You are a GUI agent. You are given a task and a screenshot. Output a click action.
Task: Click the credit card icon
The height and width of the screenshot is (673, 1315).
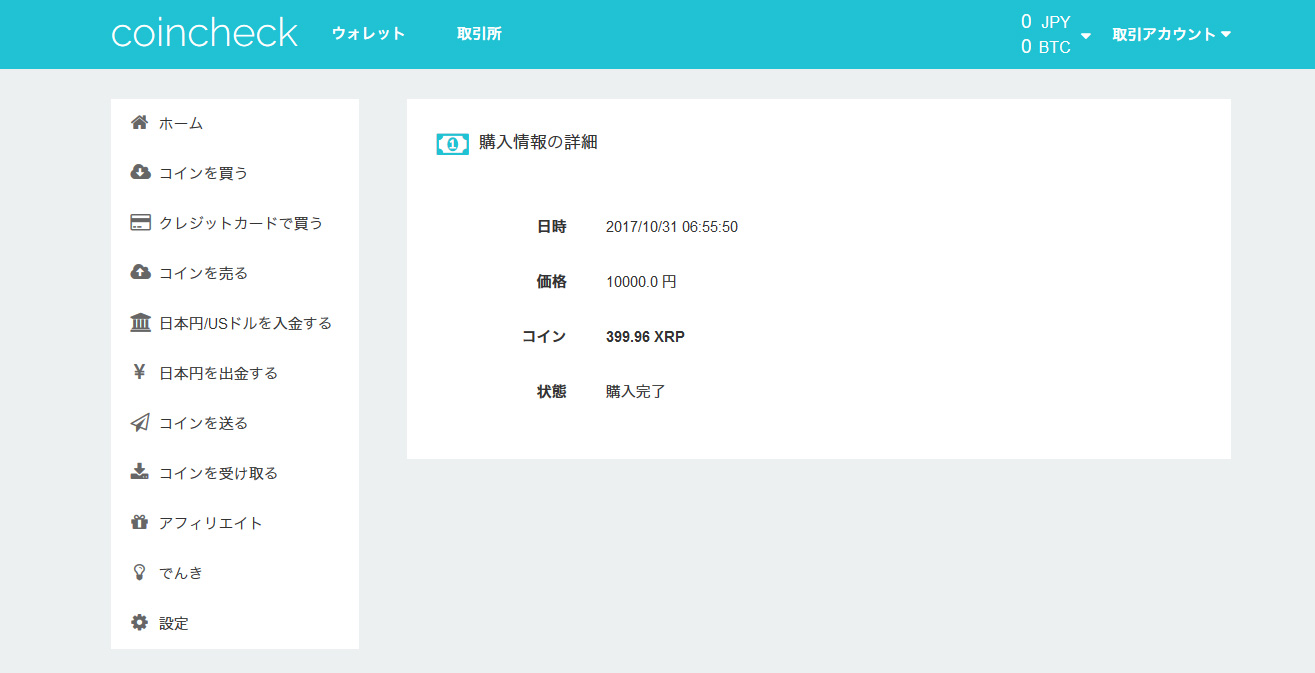140,223
